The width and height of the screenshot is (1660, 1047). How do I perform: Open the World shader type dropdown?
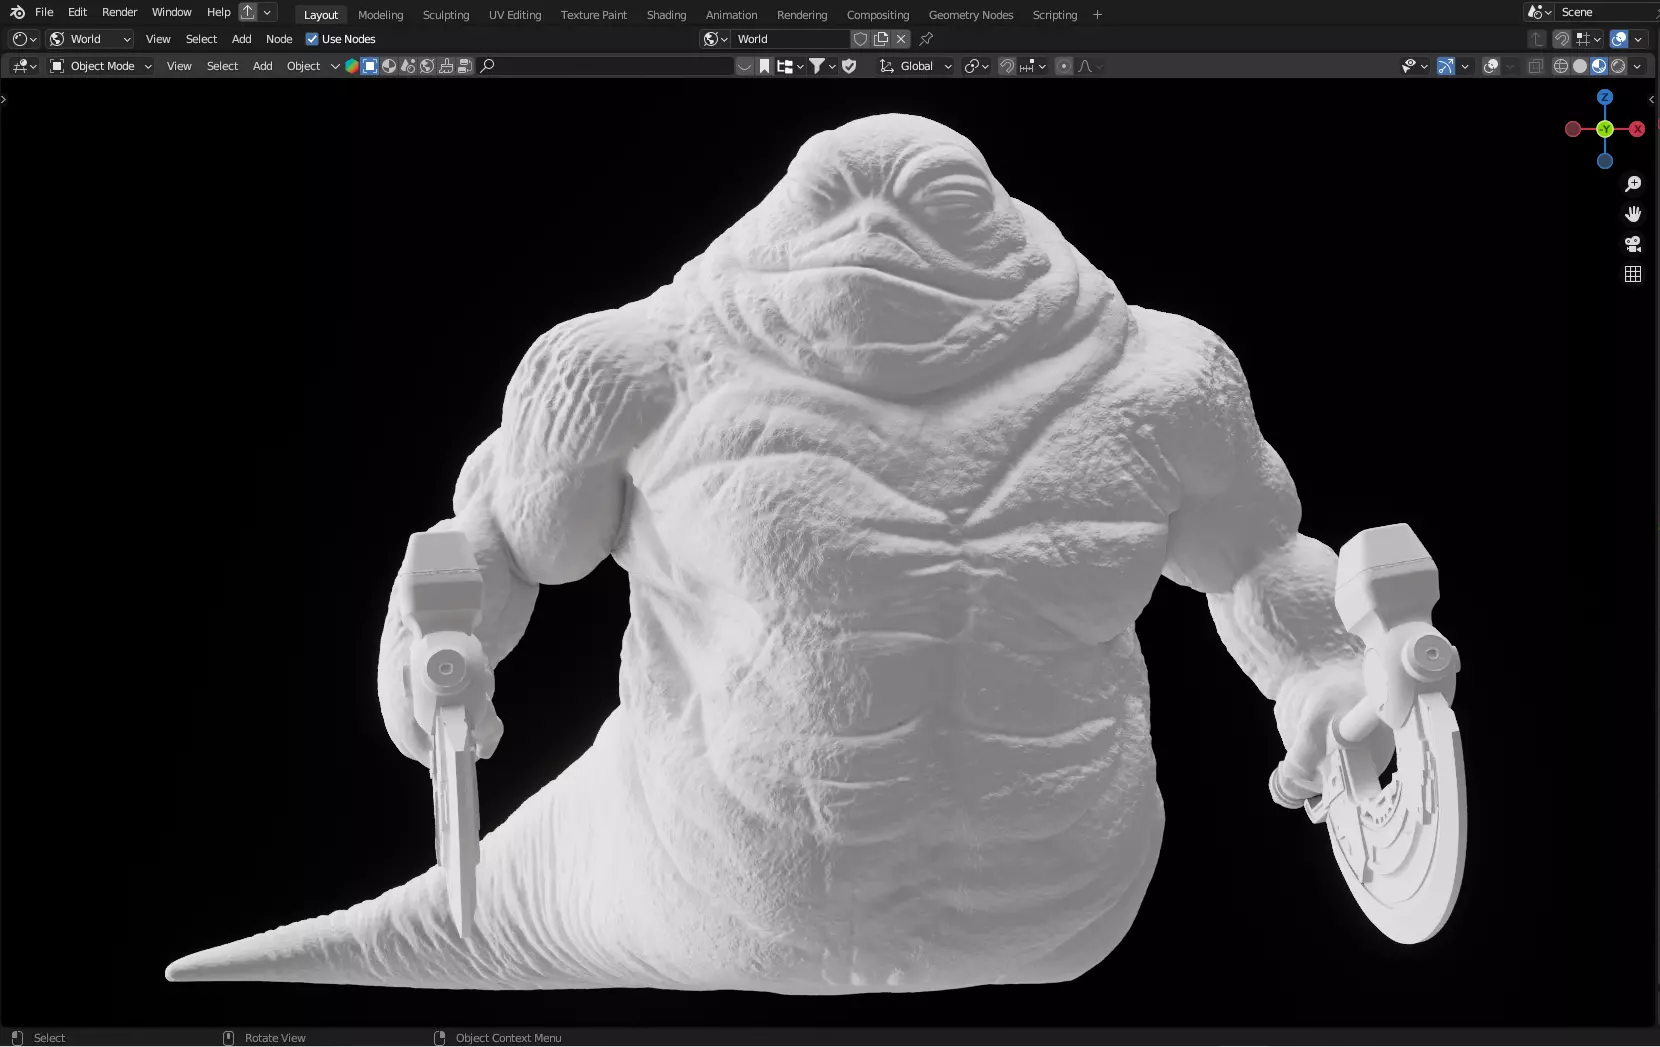pyautogui.click(x=90, y=39)
